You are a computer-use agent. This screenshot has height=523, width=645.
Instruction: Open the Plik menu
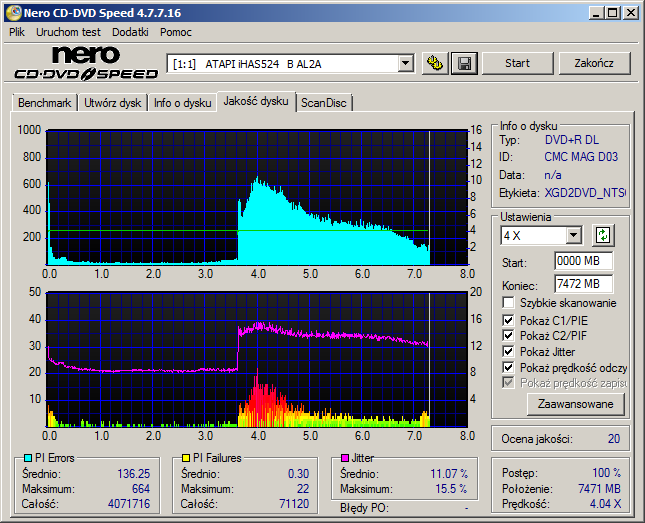click(17, 32)
